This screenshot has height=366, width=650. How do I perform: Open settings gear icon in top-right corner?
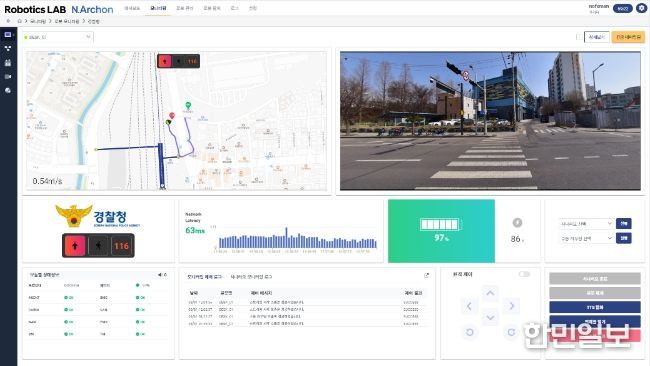tap(641, 8)
